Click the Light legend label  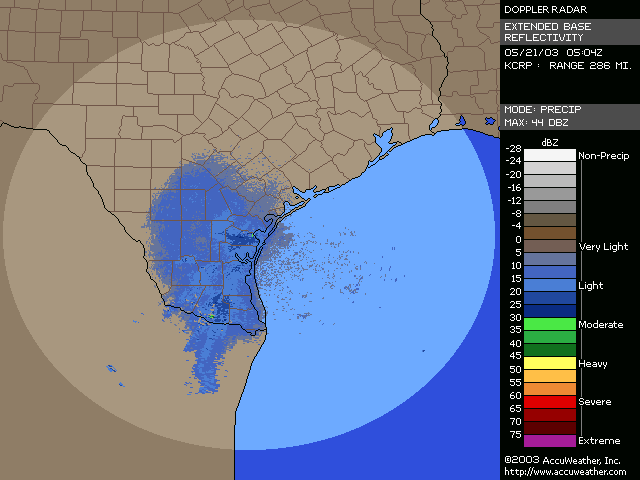591,285
